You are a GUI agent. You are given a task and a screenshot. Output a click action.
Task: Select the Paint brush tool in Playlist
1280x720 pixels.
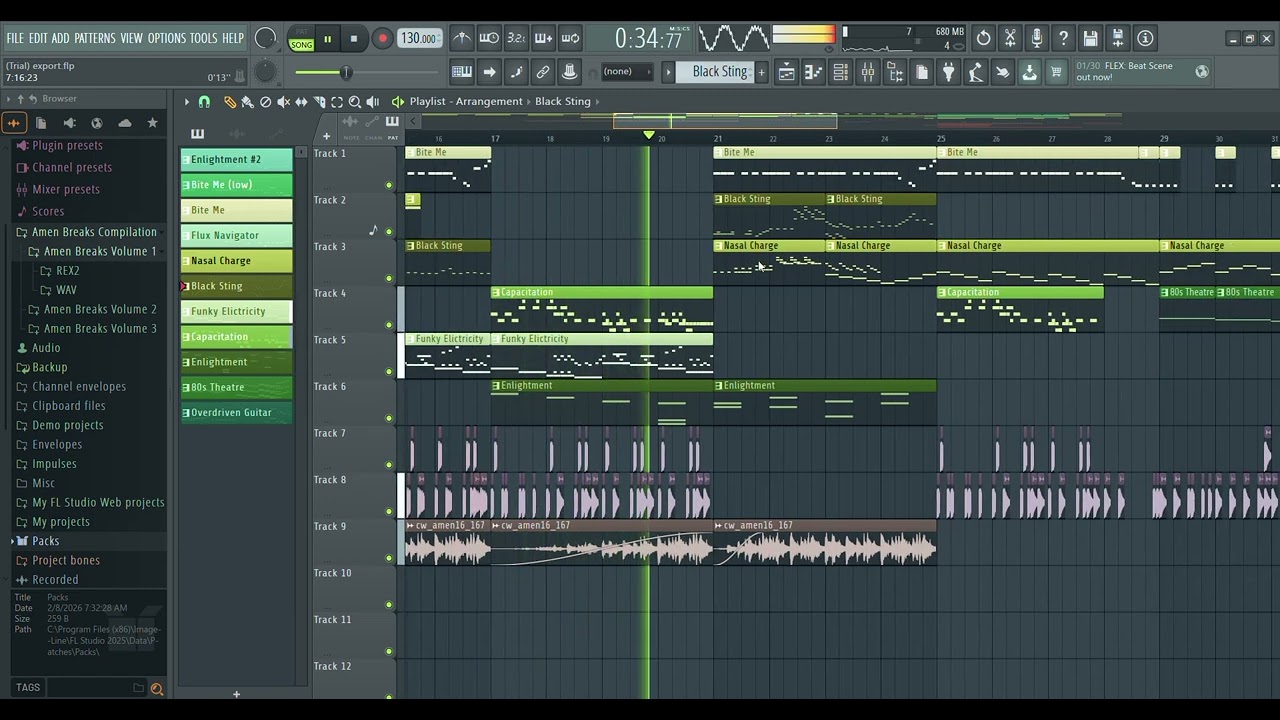click(x=247, y=102)
